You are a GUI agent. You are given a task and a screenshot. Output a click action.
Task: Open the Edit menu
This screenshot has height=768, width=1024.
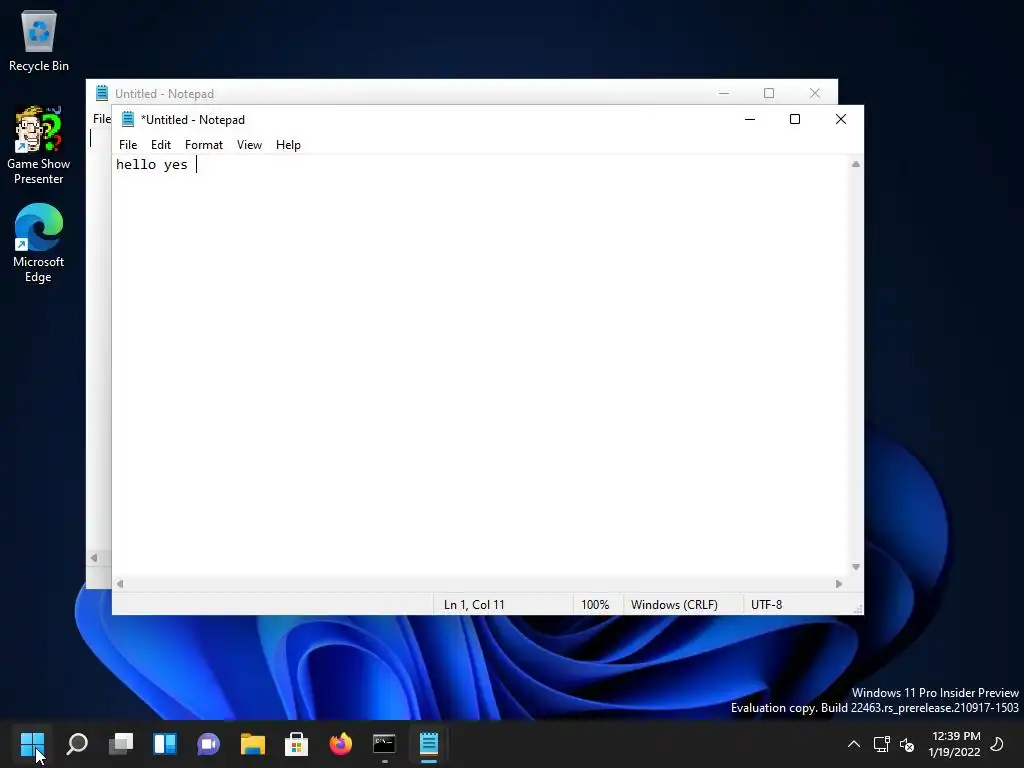coord(161,145)
